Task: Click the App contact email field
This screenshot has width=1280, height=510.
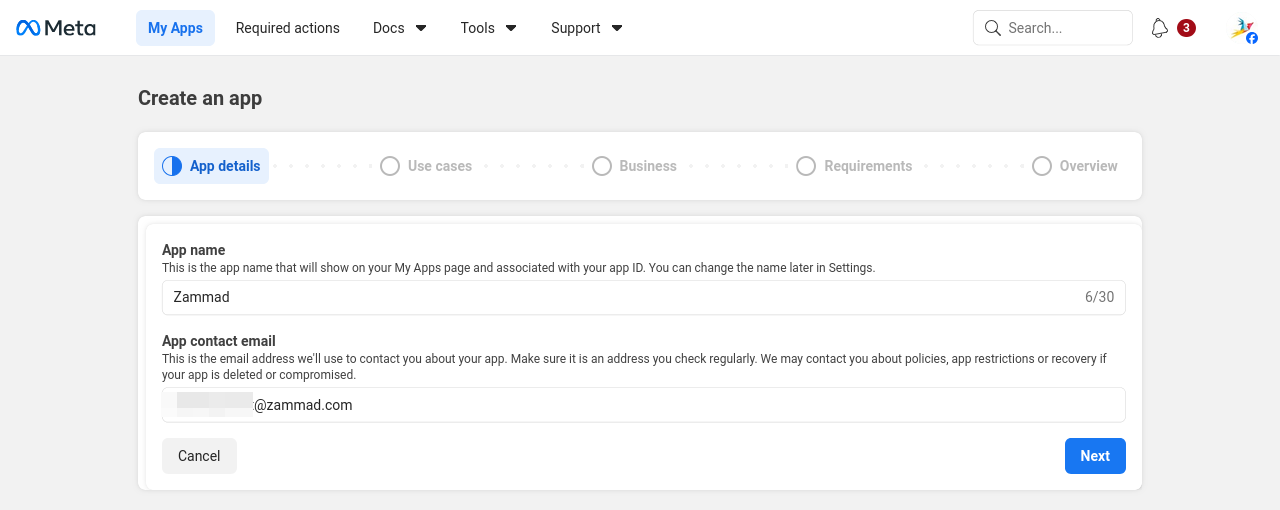Action: (644, 405)
